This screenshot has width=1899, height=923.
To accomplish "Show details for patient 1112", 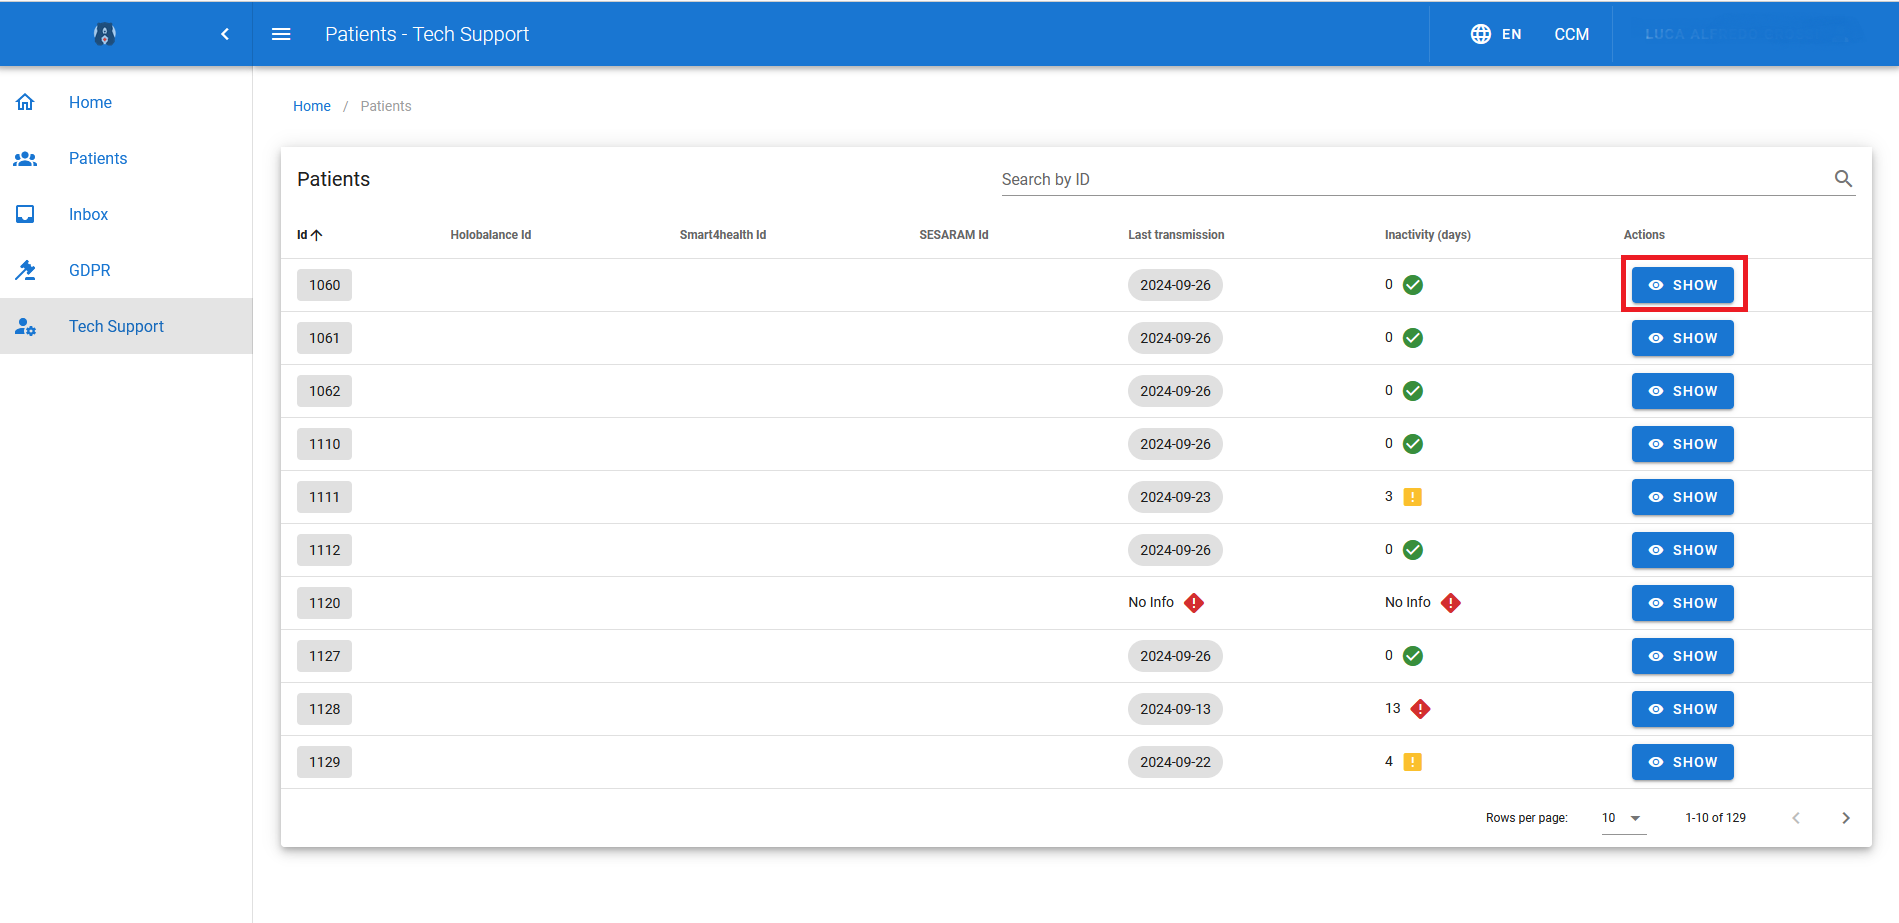I will tap(1683, 550).
